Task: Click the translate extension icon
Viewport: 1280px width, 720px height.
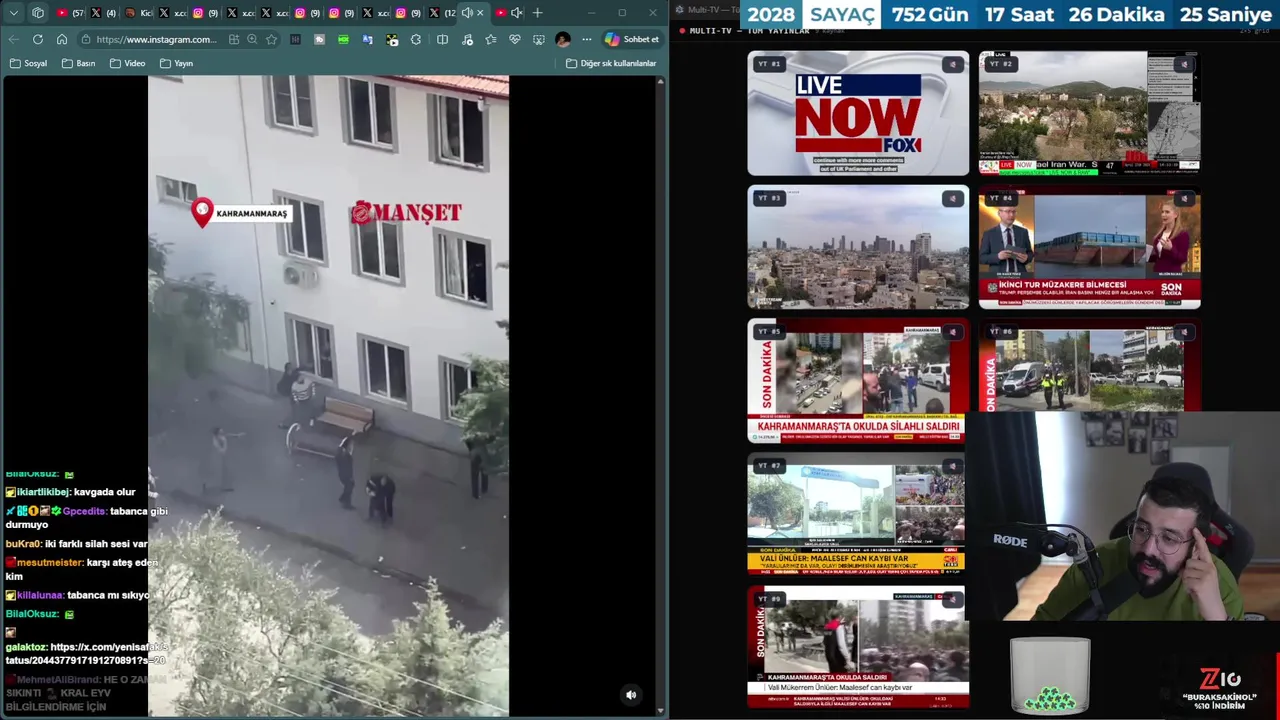Action: (367, 39)
